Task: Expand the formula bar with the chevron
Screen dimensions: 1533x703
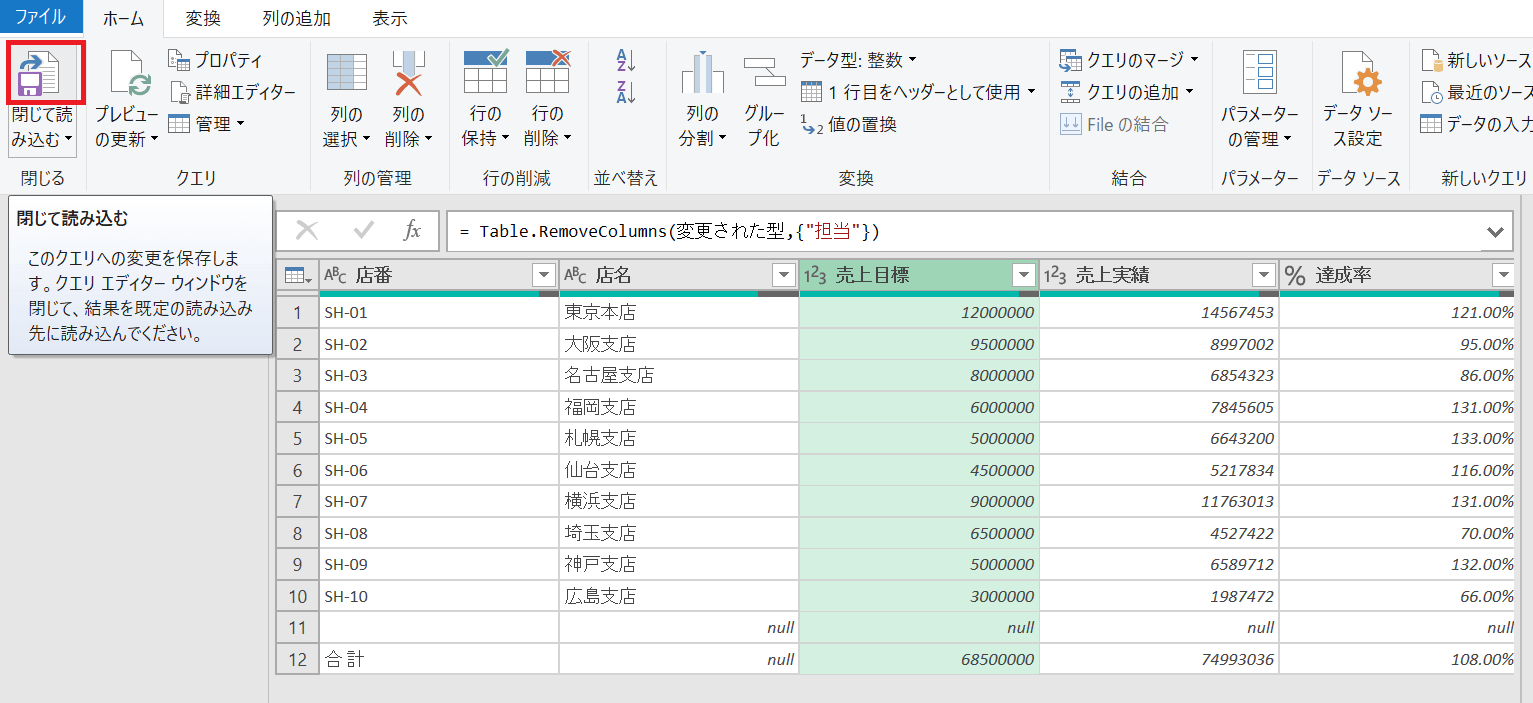Action: [1495, 232]
